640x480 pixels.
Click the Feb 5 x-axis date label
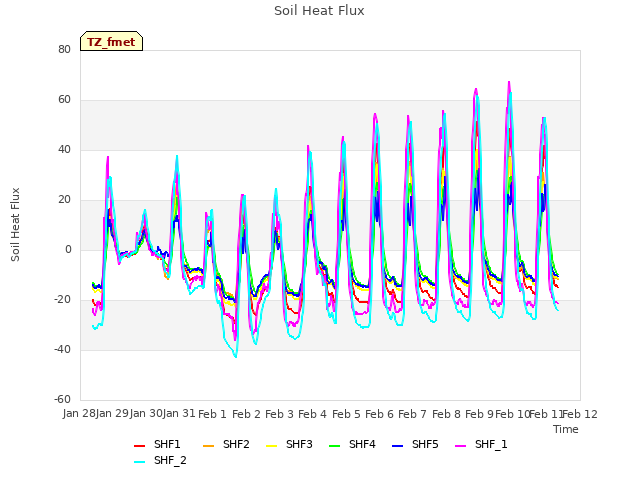tap(346, 414)
